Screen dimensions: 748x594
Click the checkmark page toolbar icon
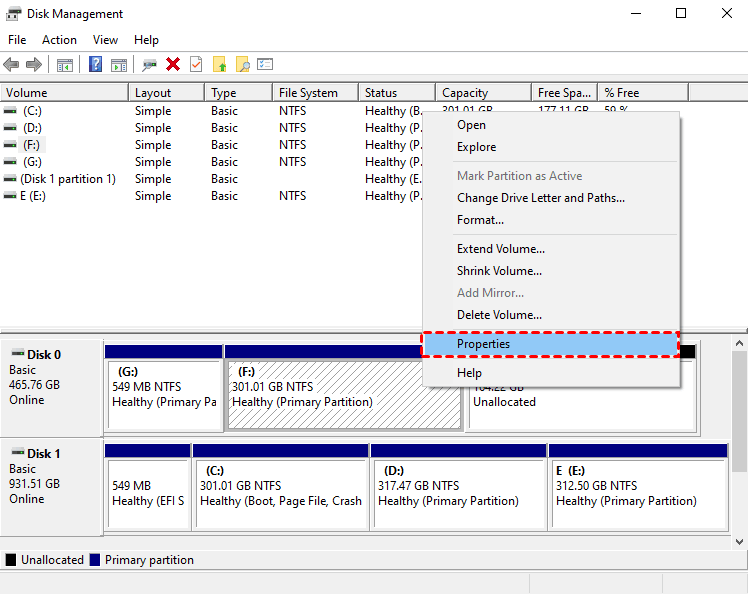point(195,65)
